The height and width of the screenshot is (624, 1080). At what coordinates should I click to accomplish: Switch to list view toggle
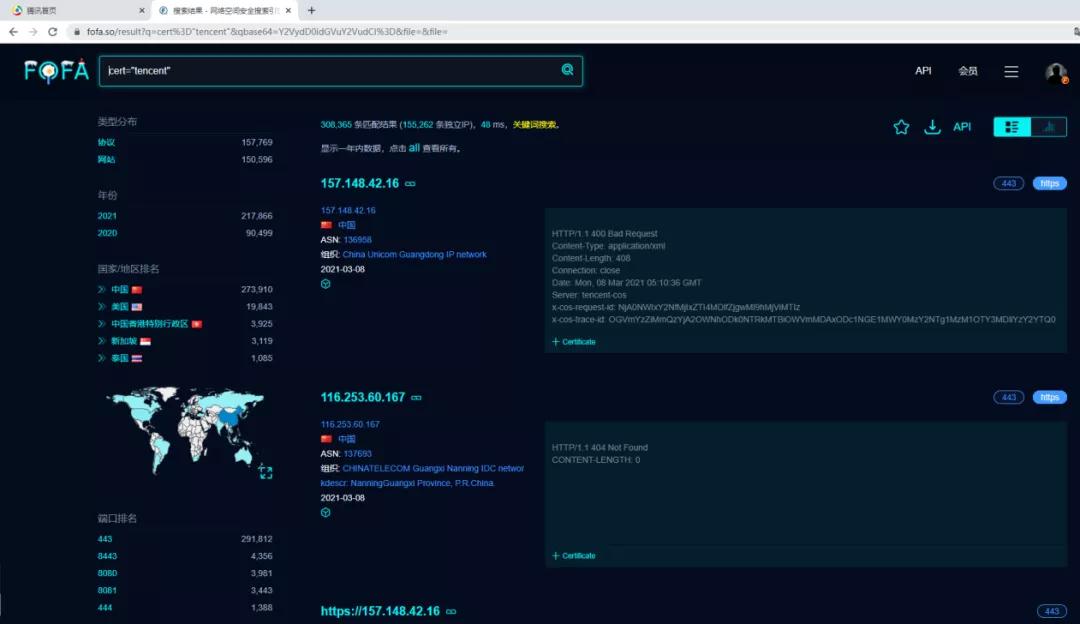1012,127
